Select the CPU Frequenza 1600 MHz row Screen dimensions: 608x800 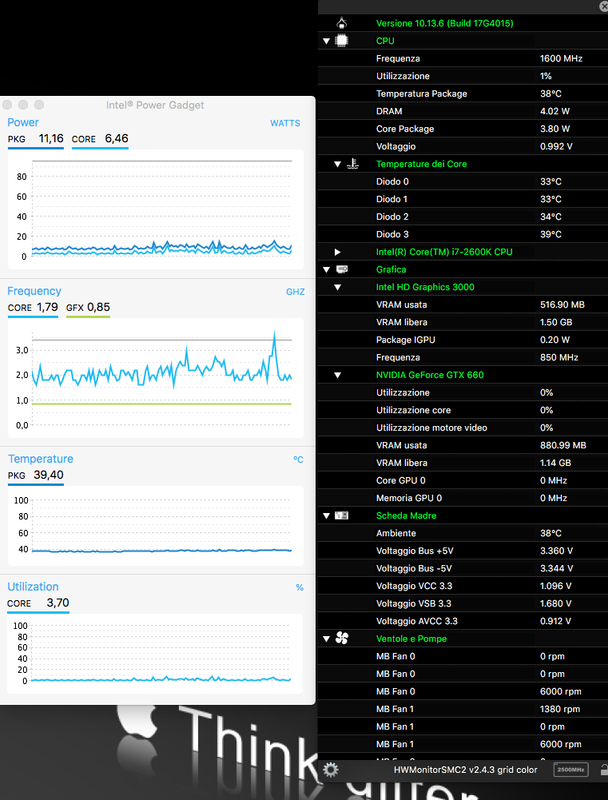(x=463, y=58)
